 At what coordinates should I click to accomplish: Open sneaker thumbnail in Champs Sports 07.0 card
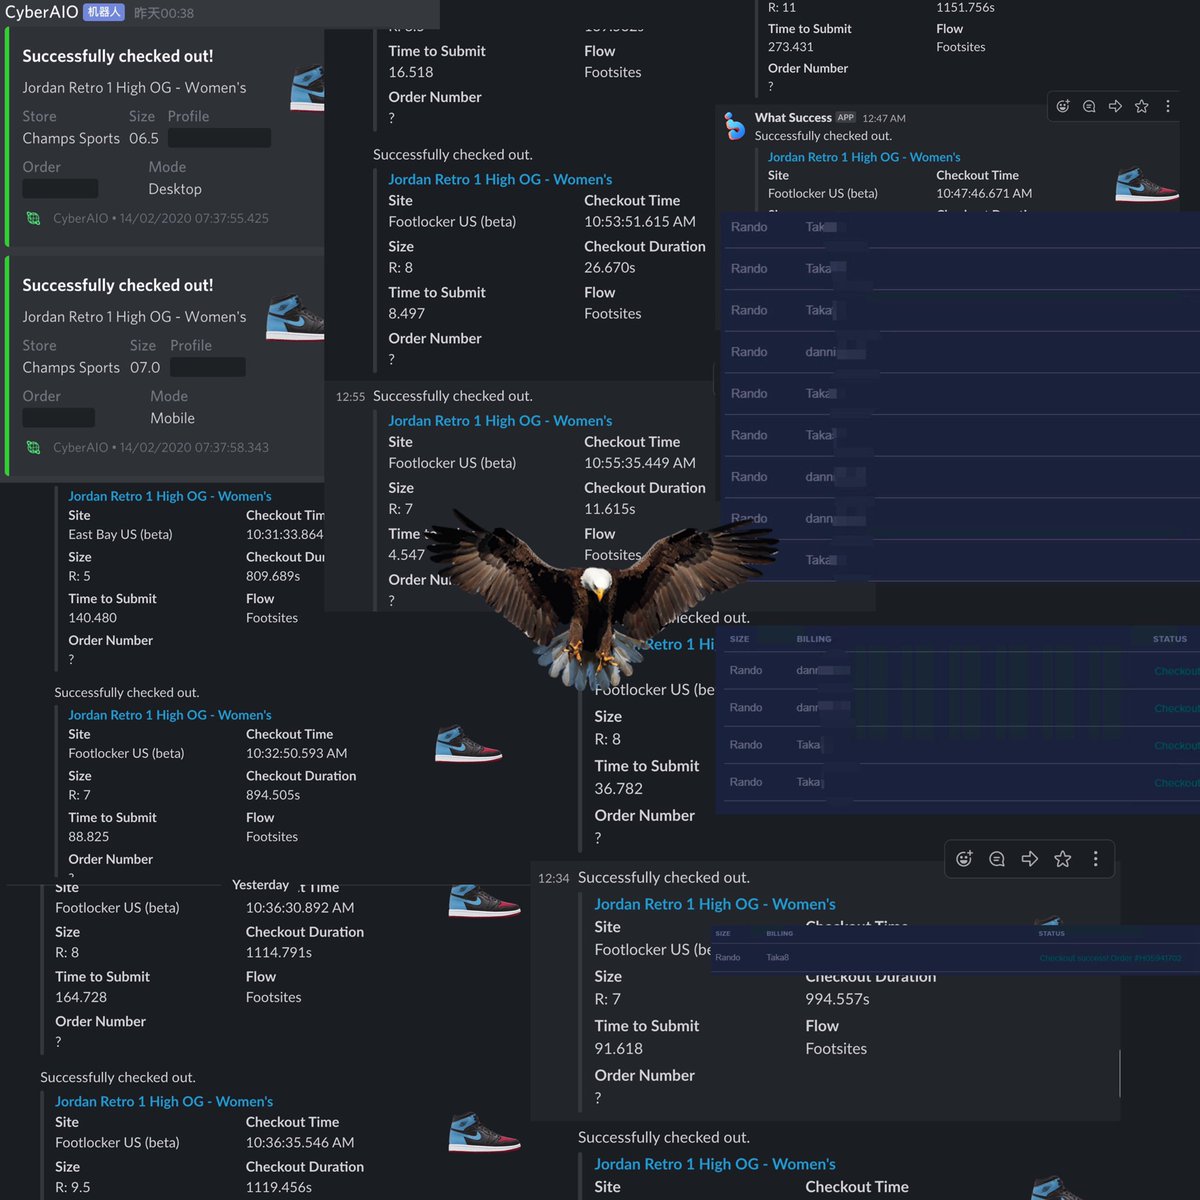[x=295, y=318]
